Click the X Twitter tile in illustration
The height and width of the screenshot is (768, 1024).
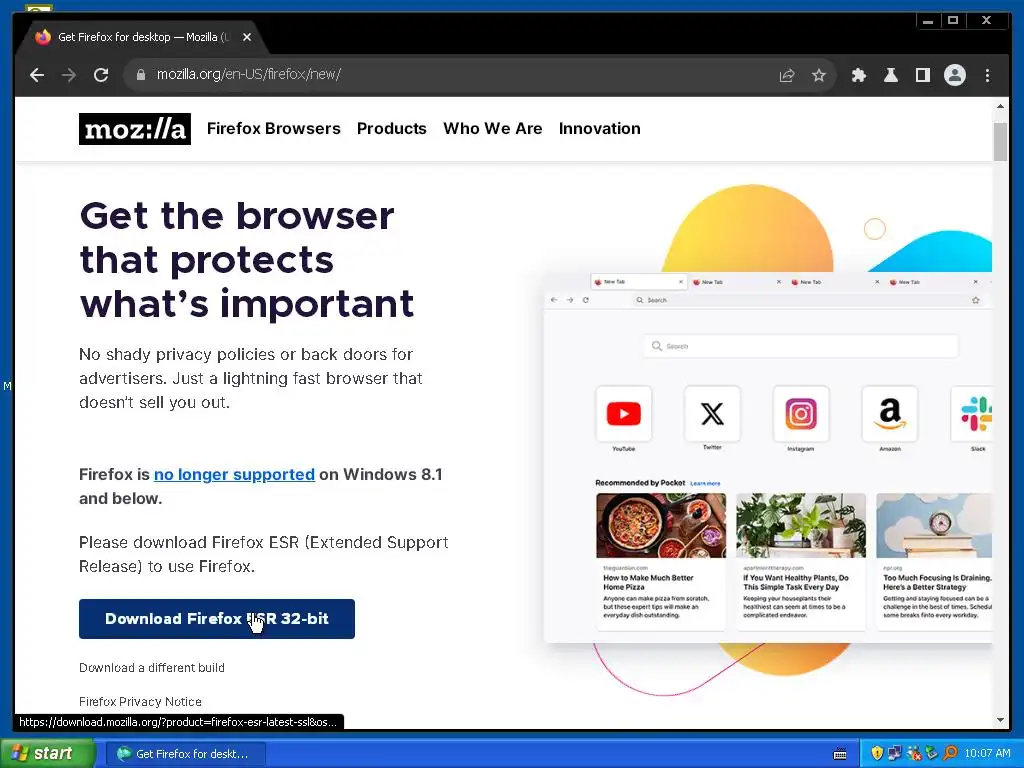pos(712,414)
